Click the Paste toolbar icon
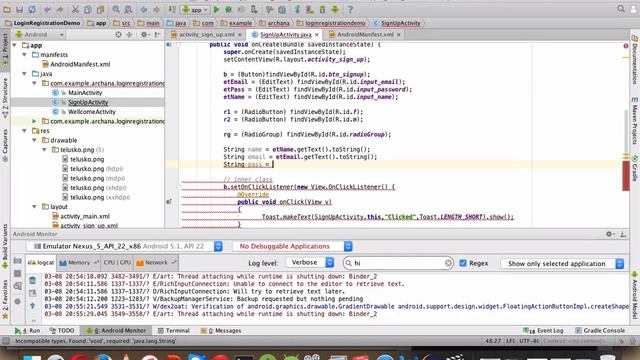 click(100, 9)
